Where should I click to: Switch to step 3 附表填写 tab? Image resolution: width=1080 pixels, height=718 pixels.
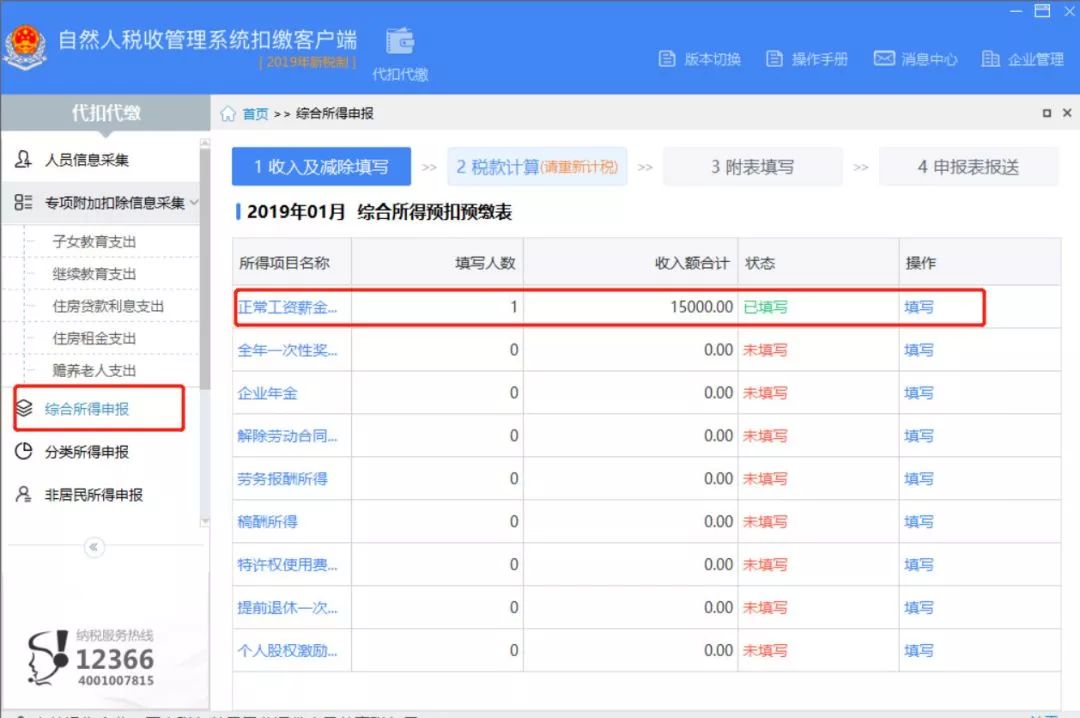[752, 166]
